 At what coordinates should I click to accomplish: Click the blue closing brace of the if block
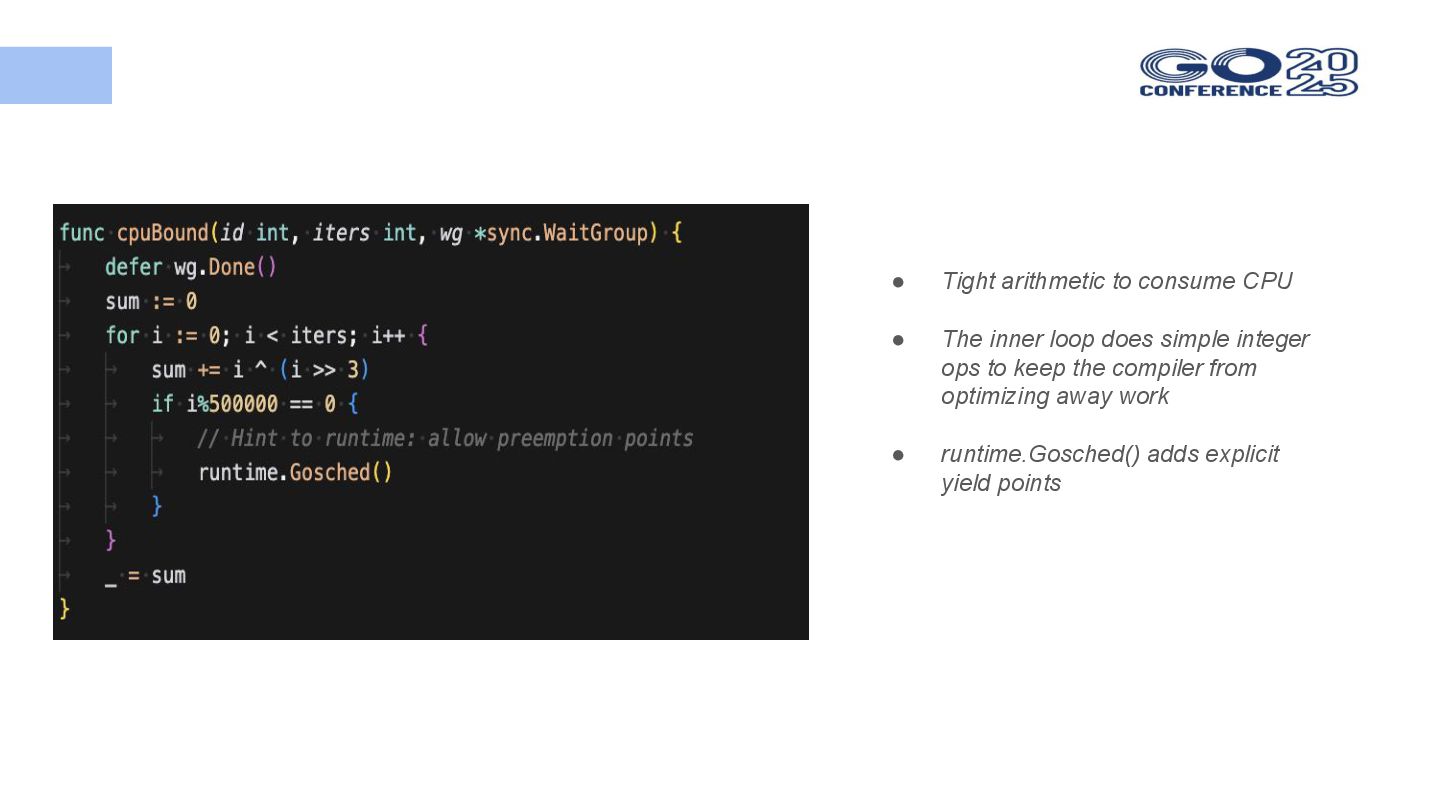(x=156, y=506)
